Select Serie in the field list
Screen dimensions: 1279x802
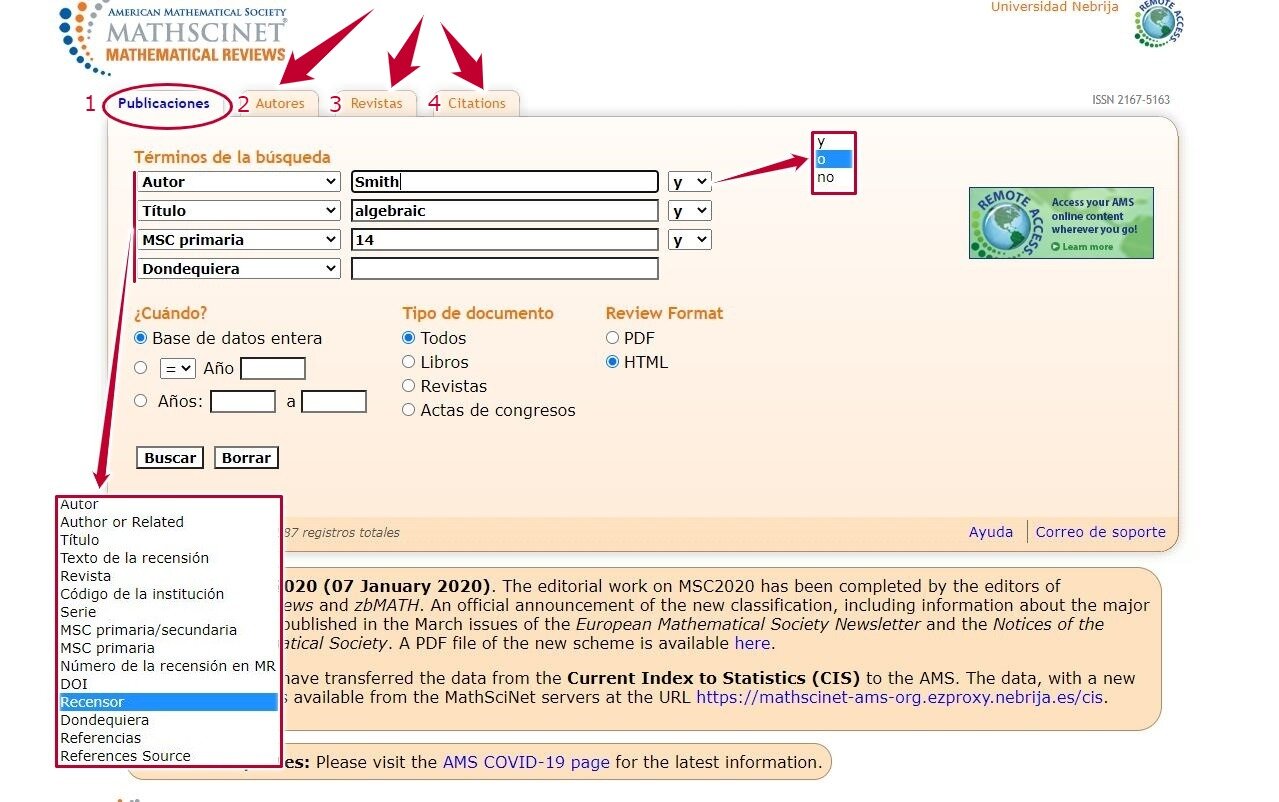coord(168,612)
